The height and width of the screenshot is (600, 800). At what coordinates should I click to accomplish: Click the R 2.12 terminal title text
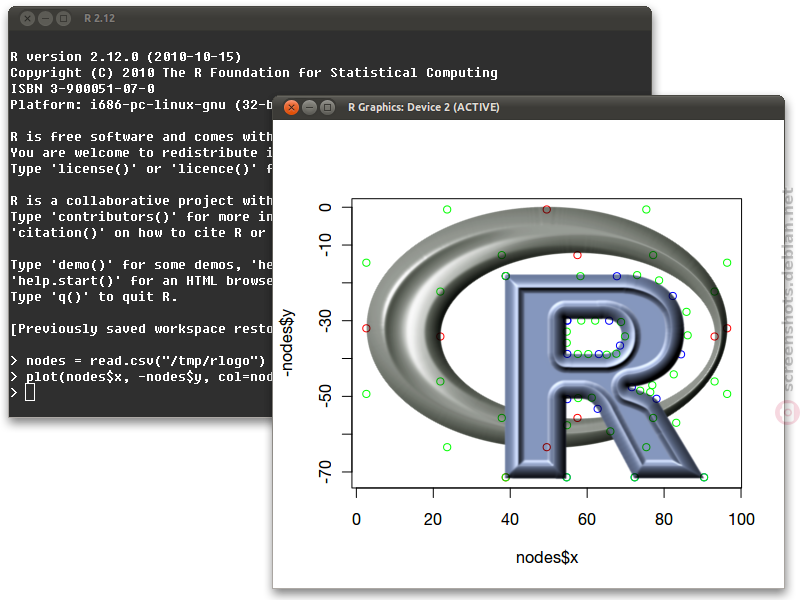pos(99,18)
